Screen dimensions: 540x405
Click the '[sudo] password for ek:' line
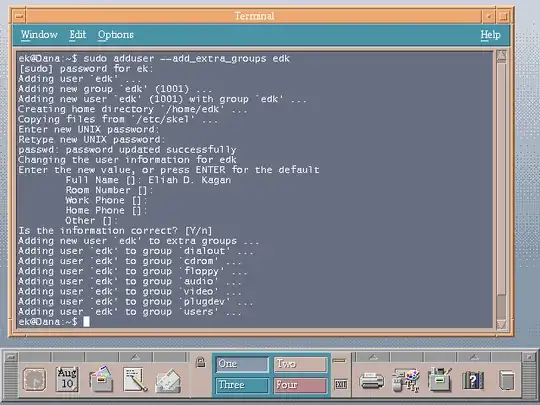coord(85,69)
